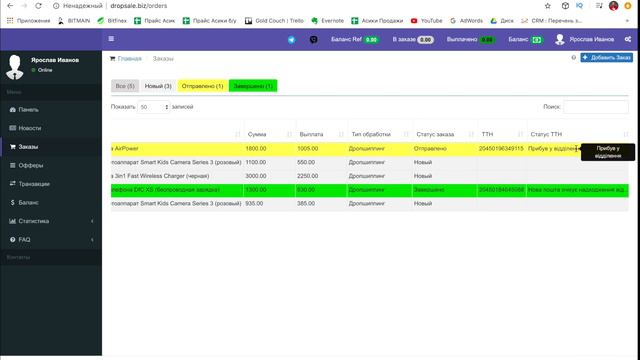Click В заказе indicator in top bar

point(413,40)
